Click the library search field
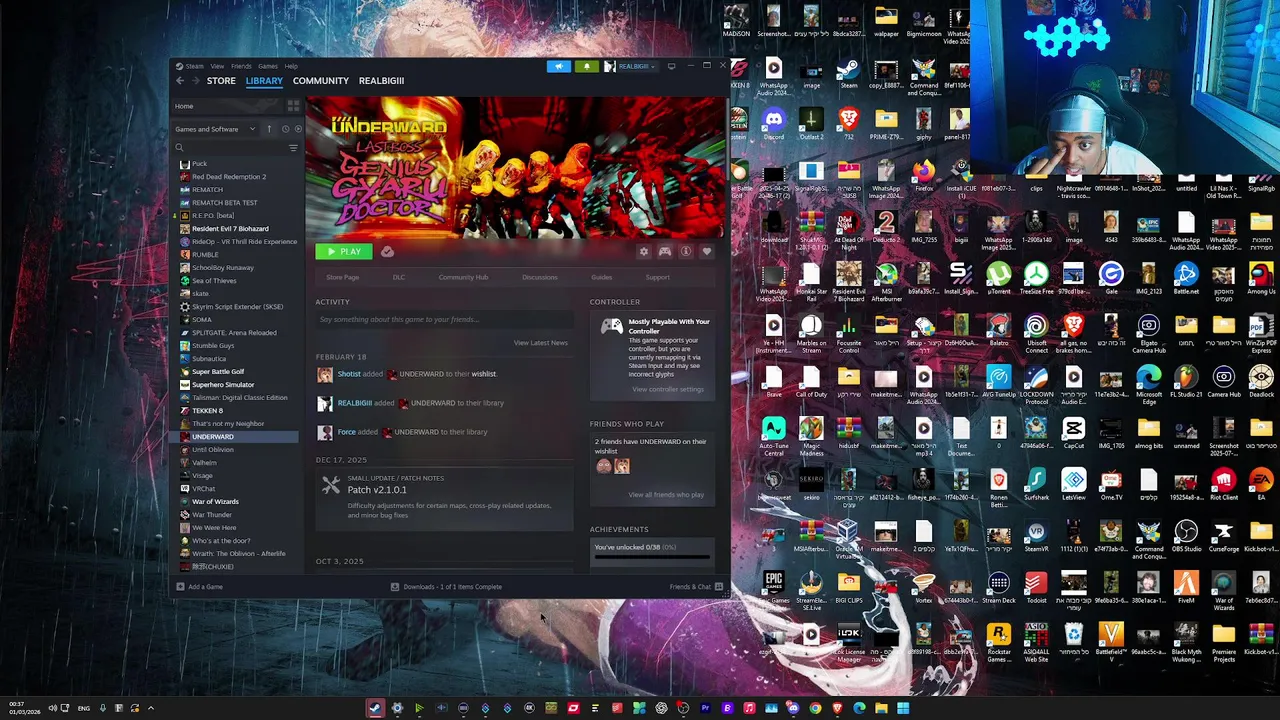This screenshot has width=1280, height=720. (230, 148)
